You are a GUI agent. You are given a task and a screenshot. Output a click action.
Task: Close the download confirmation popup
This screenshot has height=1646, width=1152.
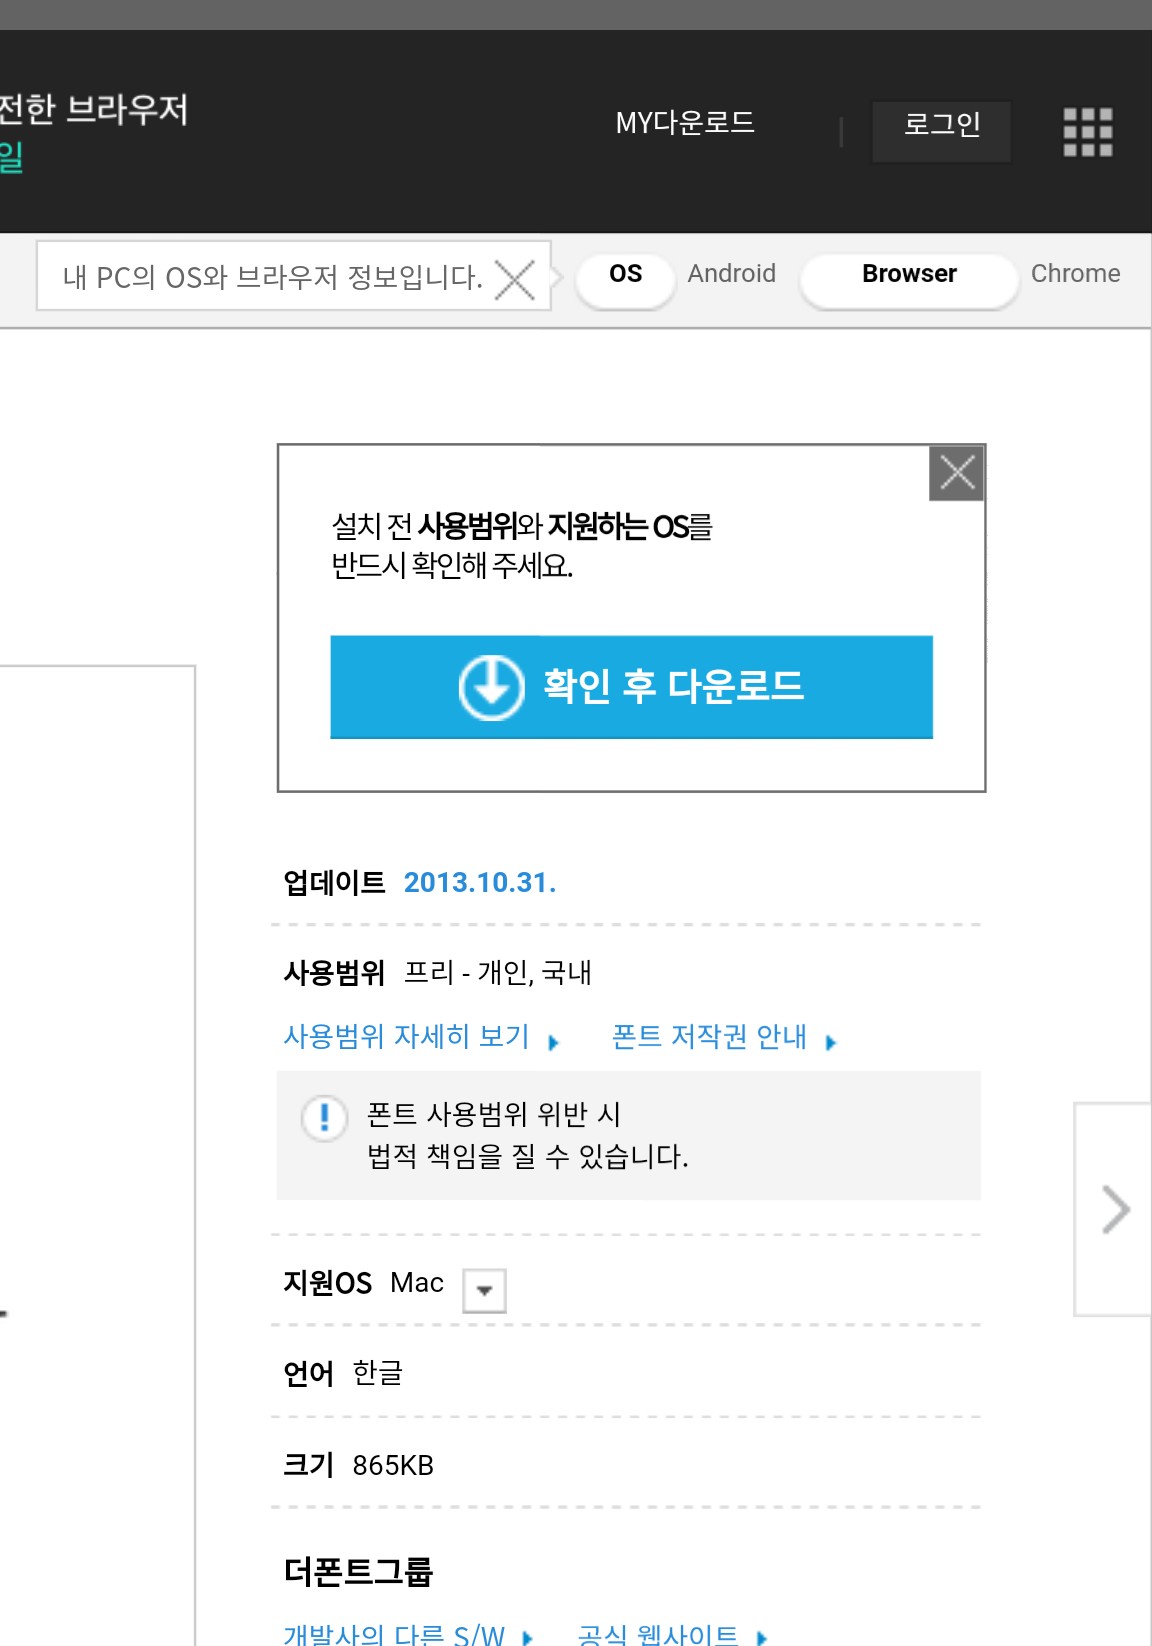957,472
